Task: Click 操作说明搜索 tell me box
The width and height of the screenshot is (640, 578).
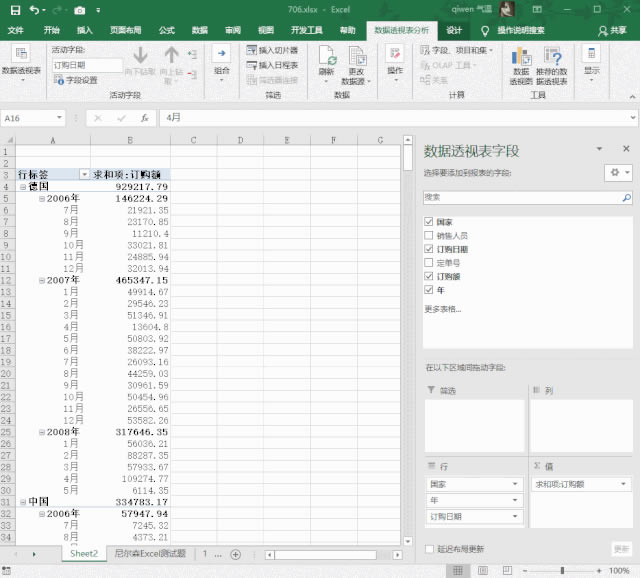Action: pos(520,31)
